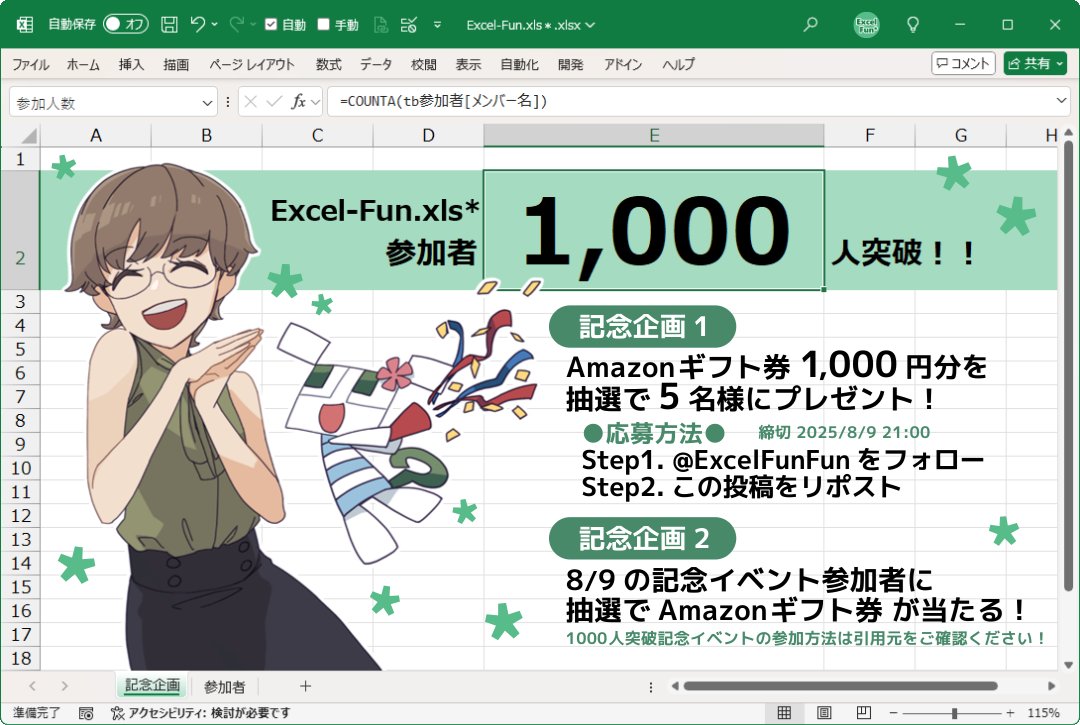Select the cell showing 1,000

[654, 229]
